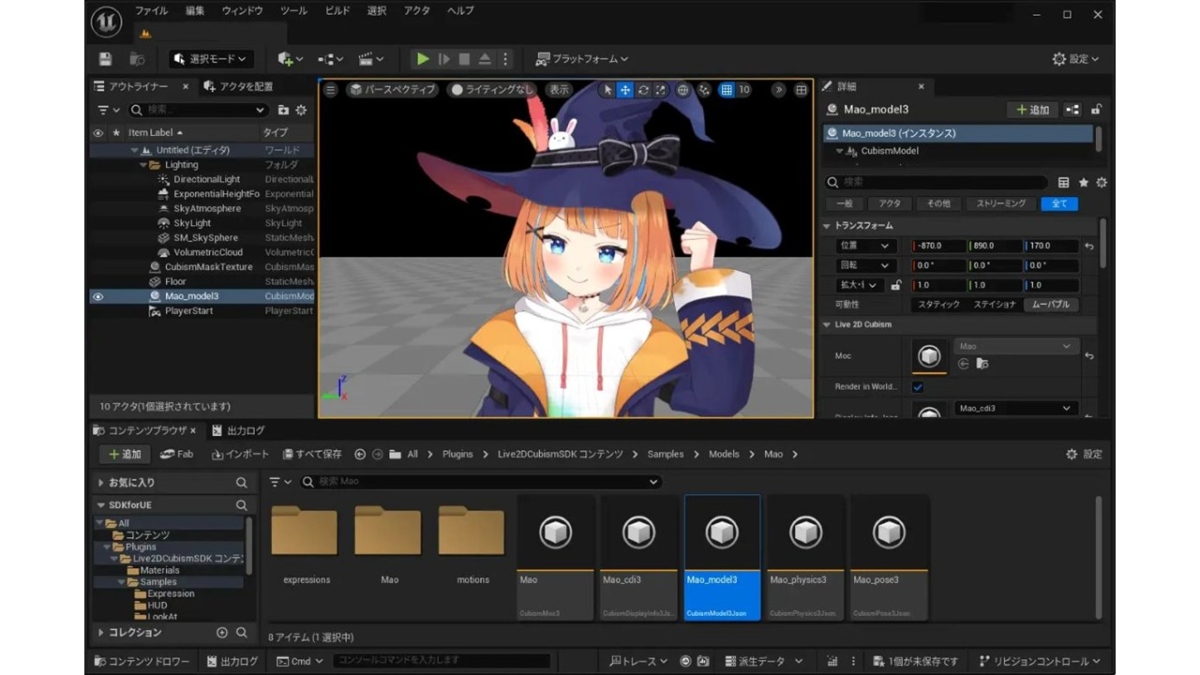Open the selection mode (選択モード) dropdown
Image resolution: width=1200 pixels, height=675 pixels.
point(211,59)
